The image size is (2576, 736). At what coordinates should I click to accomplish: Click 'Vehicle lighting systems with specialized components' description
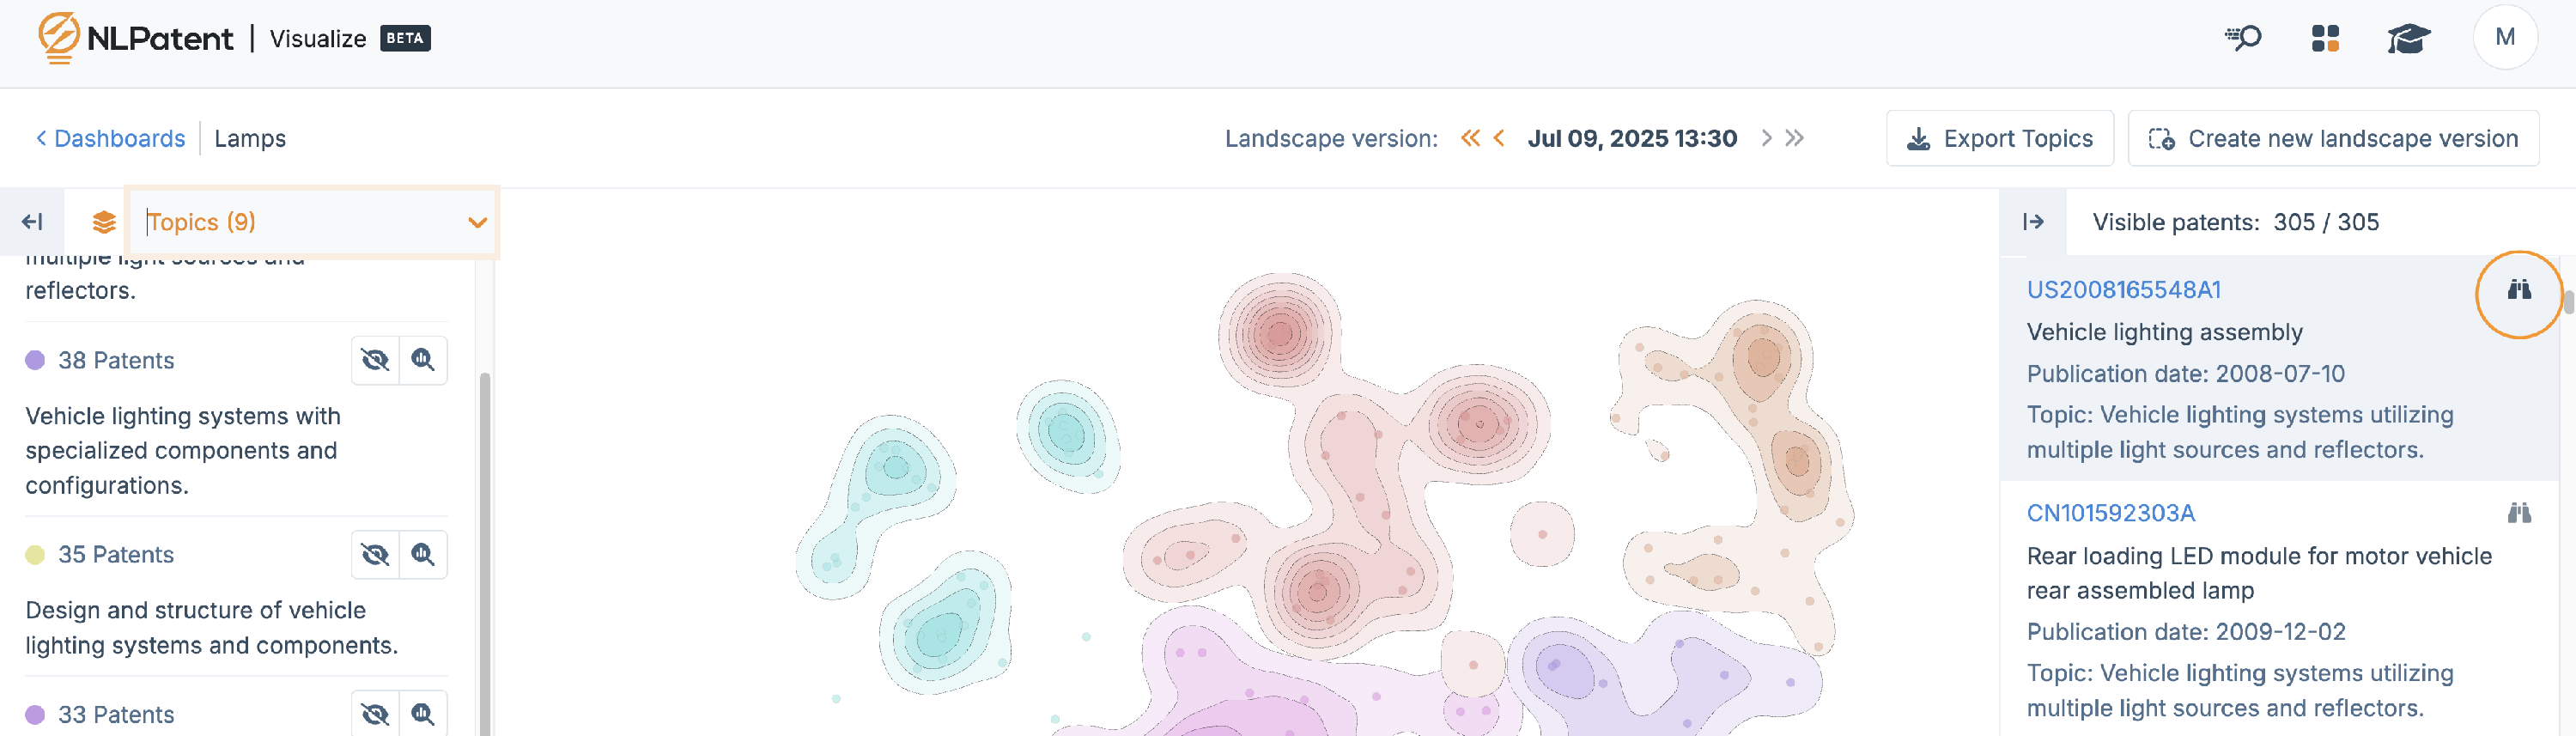tap(183, 450)
